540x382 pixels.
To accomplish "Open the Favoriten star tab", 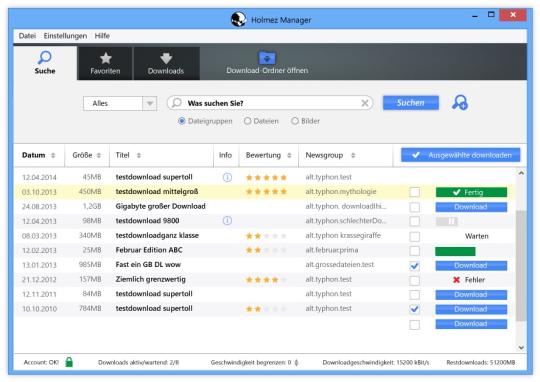I will 105,63.
